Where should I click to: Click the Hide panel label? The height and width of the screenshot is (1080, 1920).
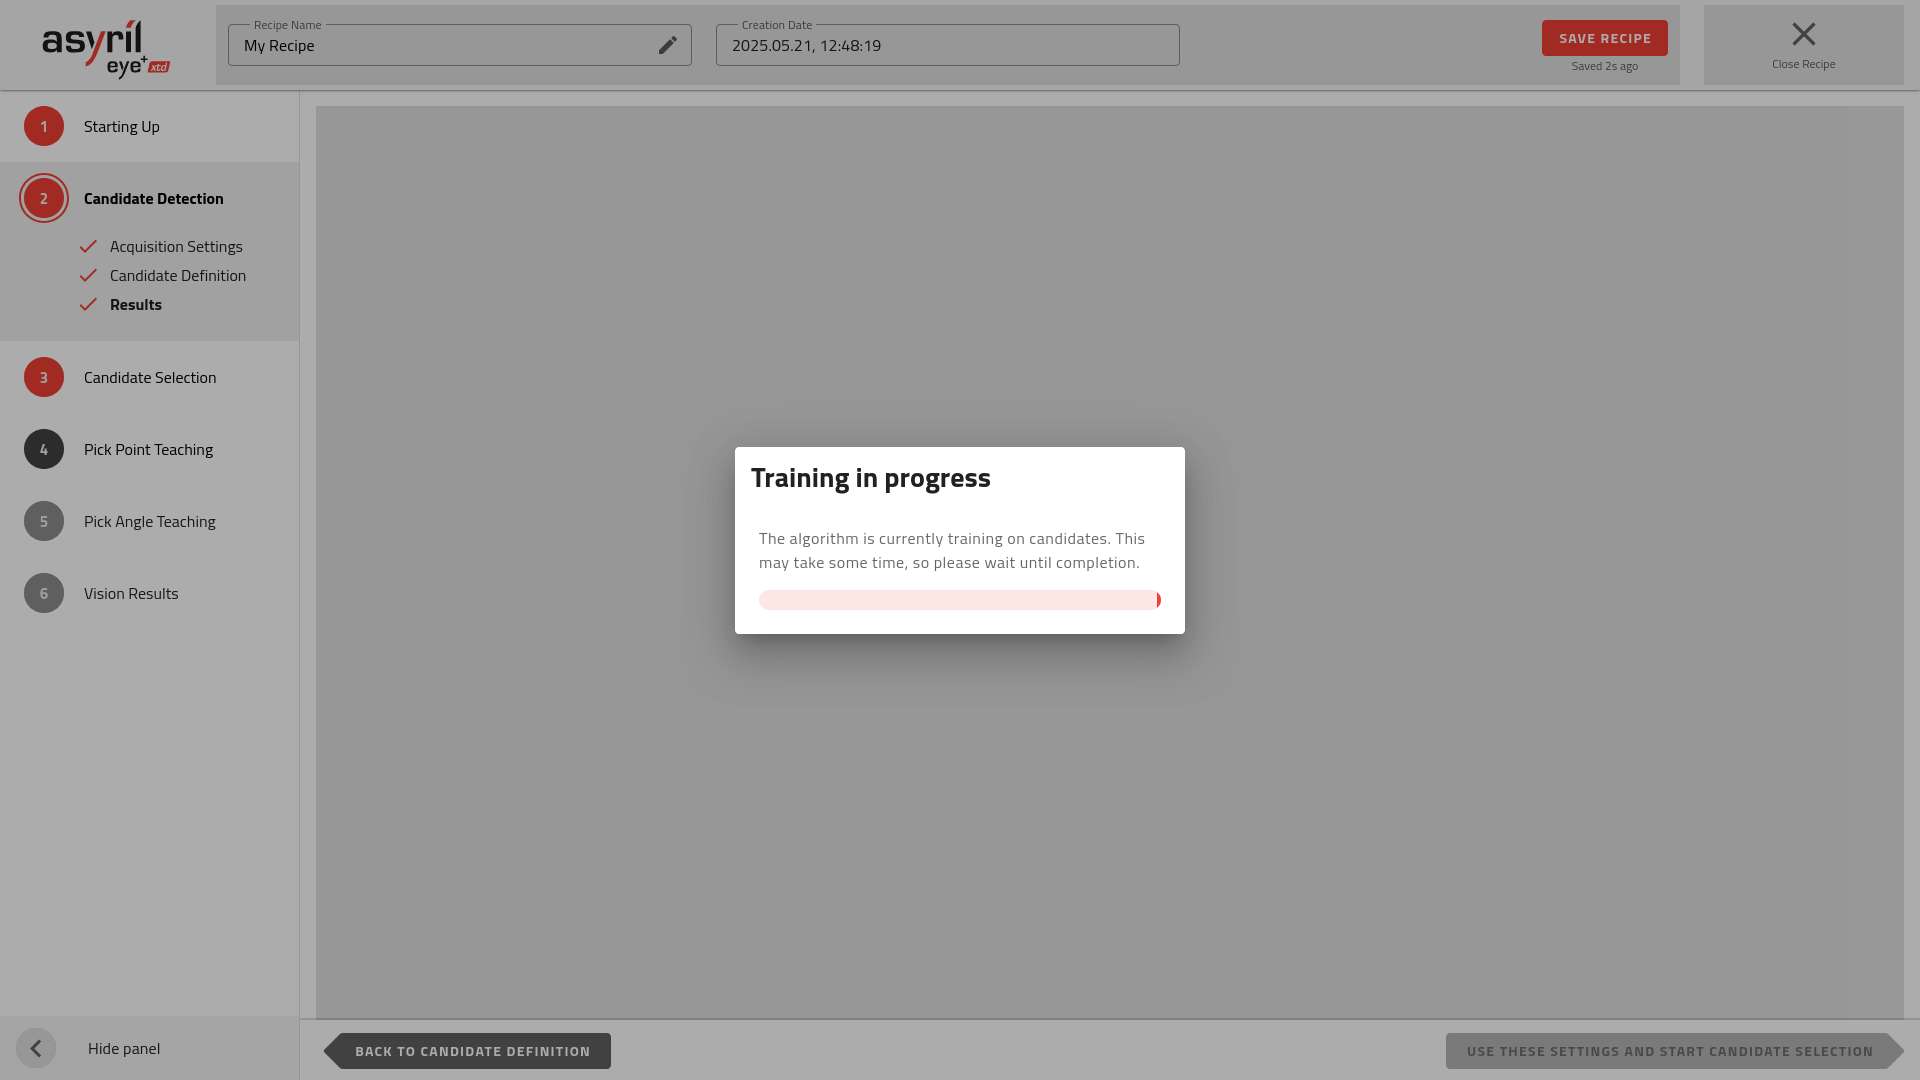124,1048
